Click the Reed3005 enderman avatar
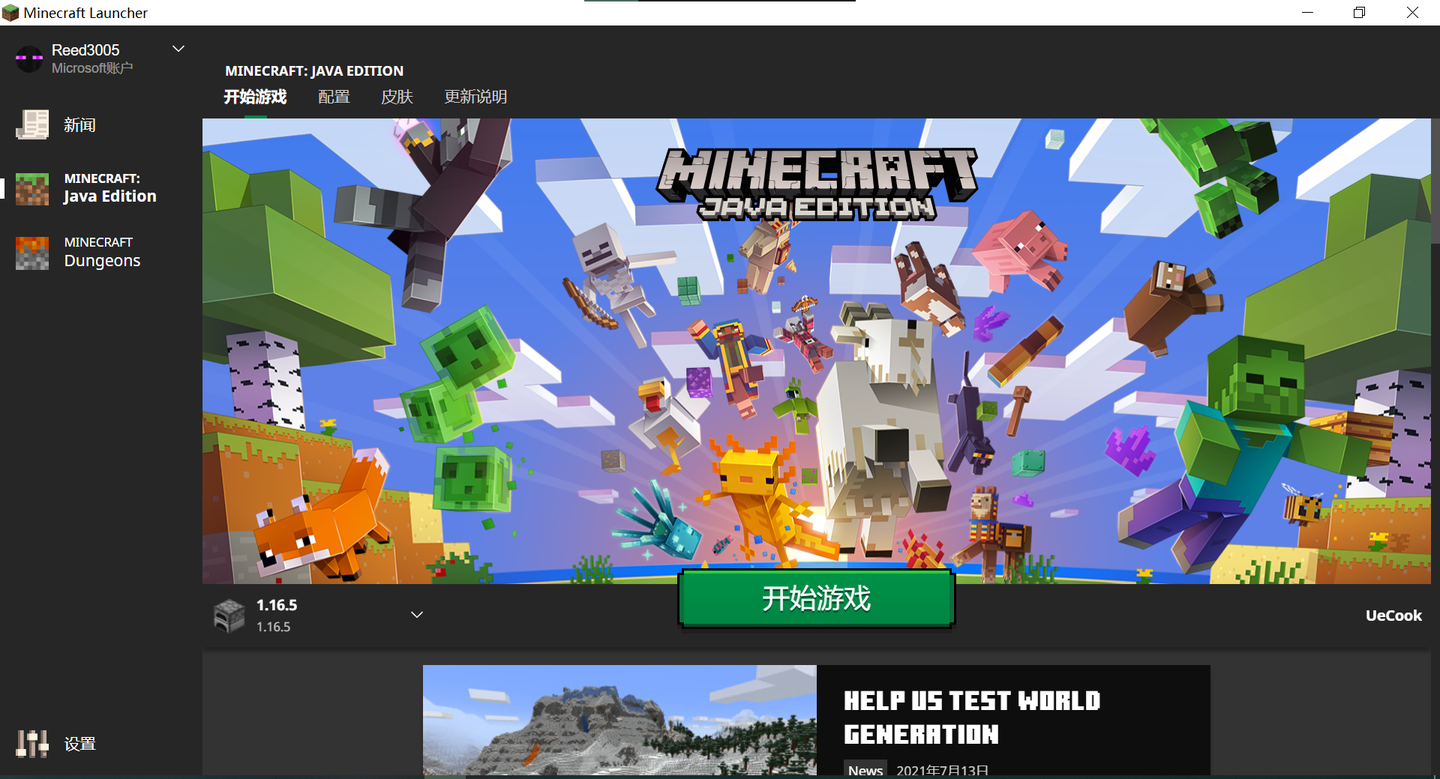This screenshot has height=779, width=1440. pos(29,58)
